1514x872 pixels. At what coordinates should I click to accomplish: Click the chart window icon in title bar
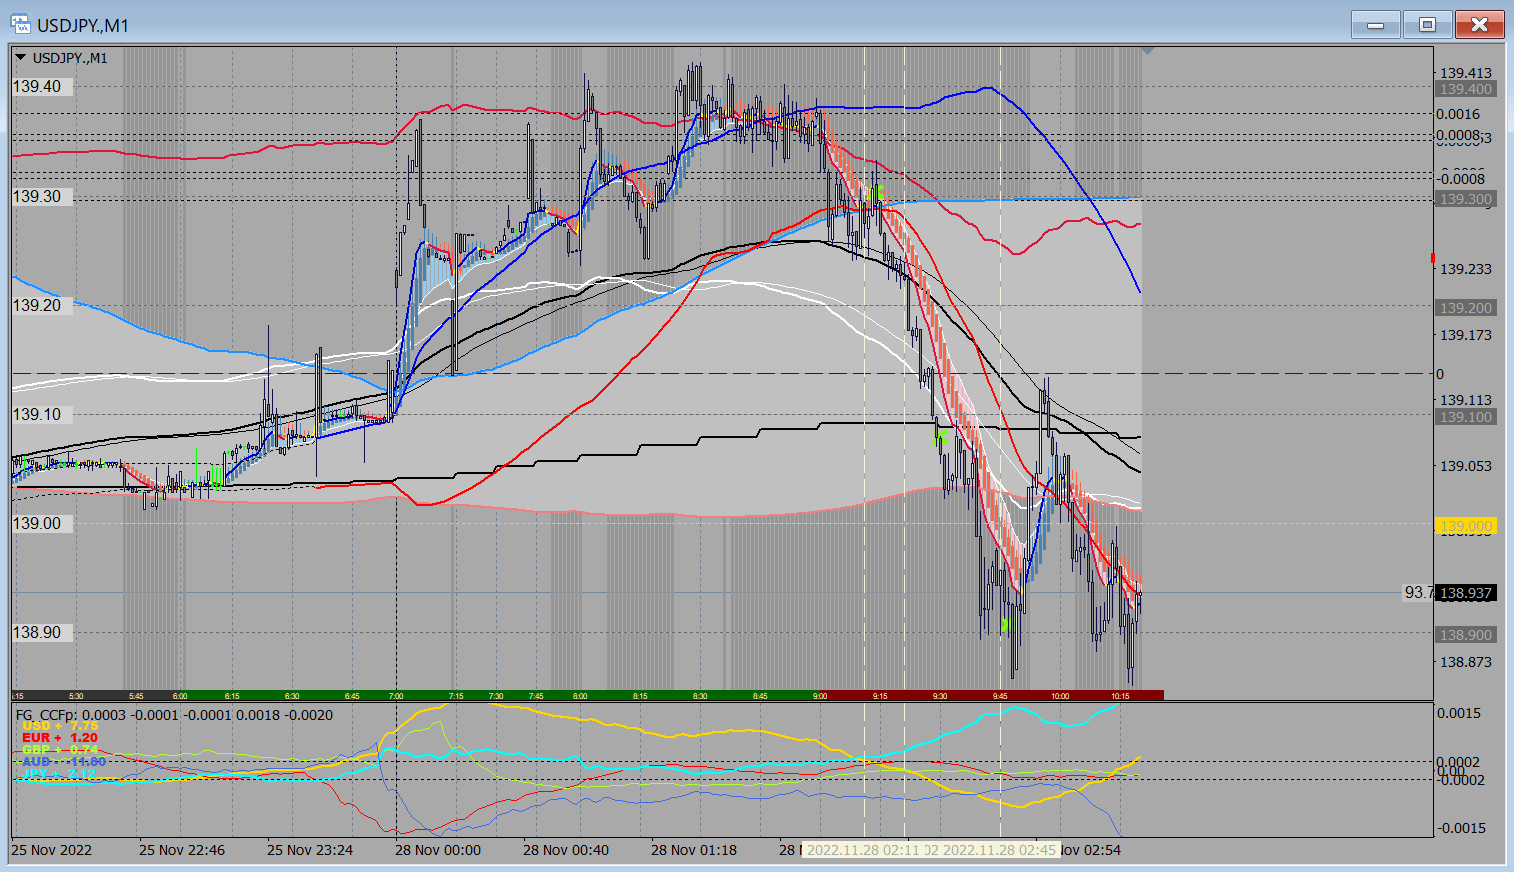point(20,25)
